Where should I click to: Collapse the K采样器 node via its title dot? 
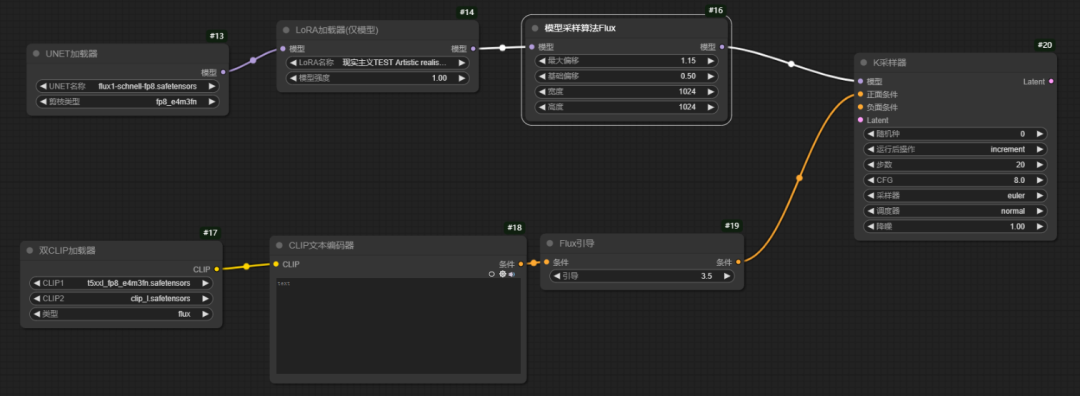863,63
